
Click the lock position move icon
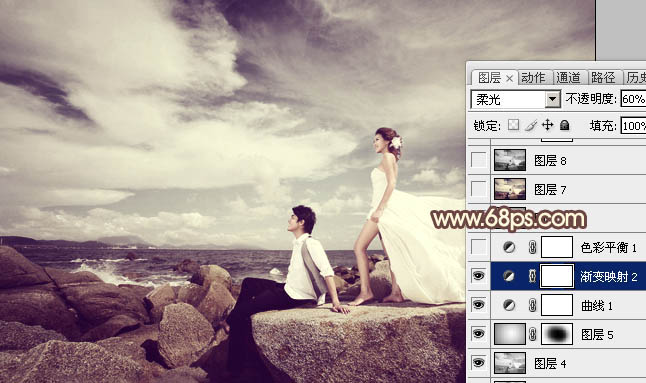(548, 125)
